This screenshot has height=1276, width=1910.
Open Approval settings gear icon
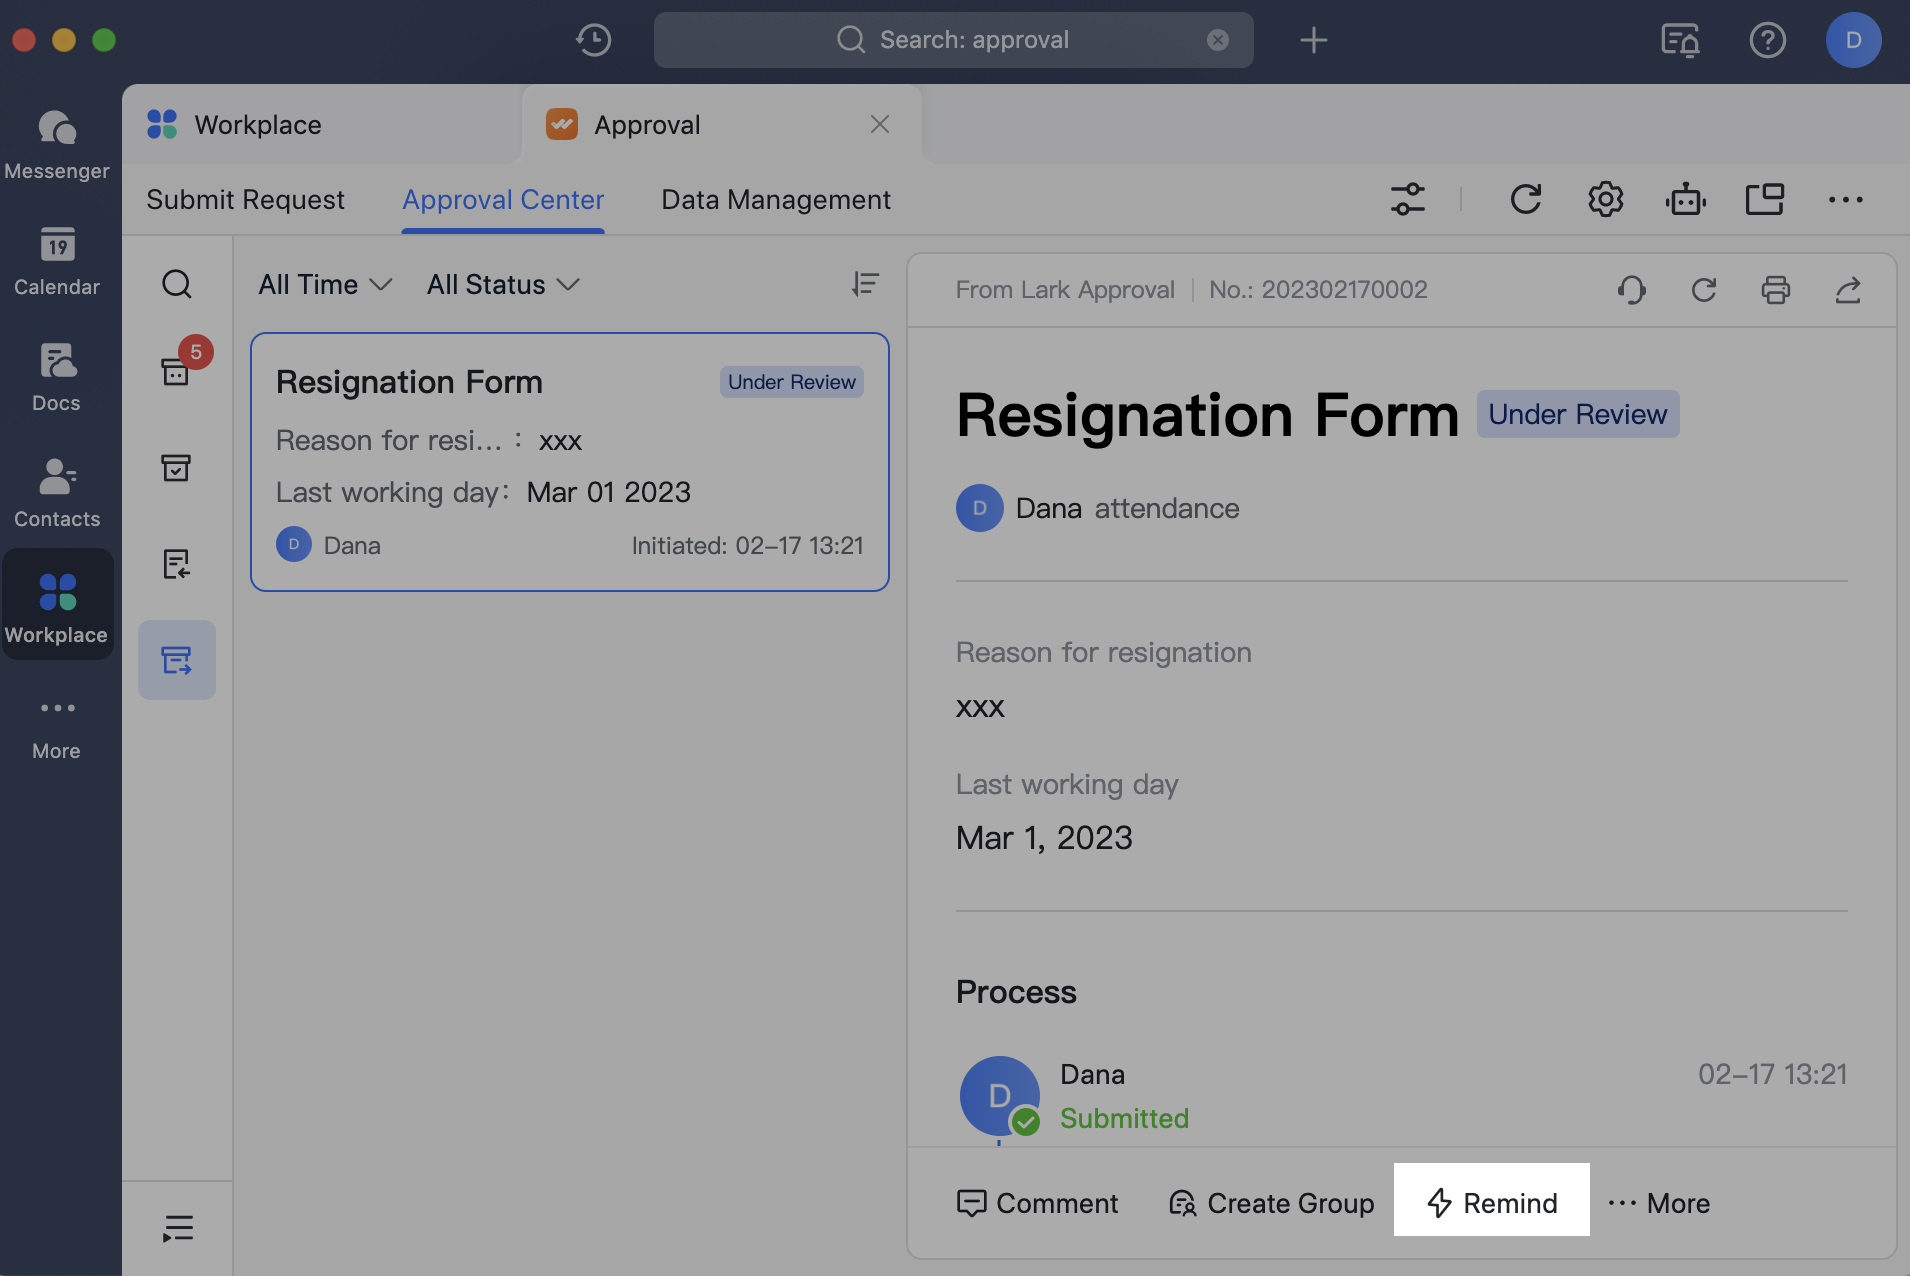pyautogui.click(x=1605, y=199)
